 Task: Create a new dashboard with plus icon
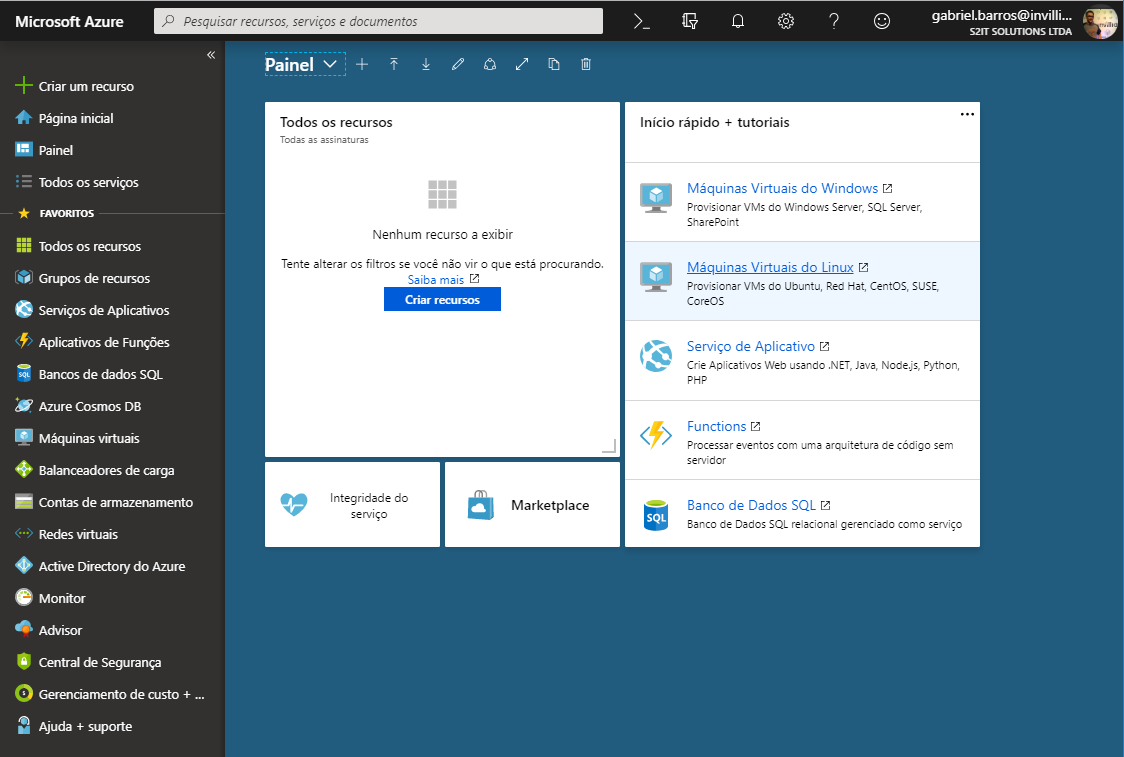[x=362, y=65]
